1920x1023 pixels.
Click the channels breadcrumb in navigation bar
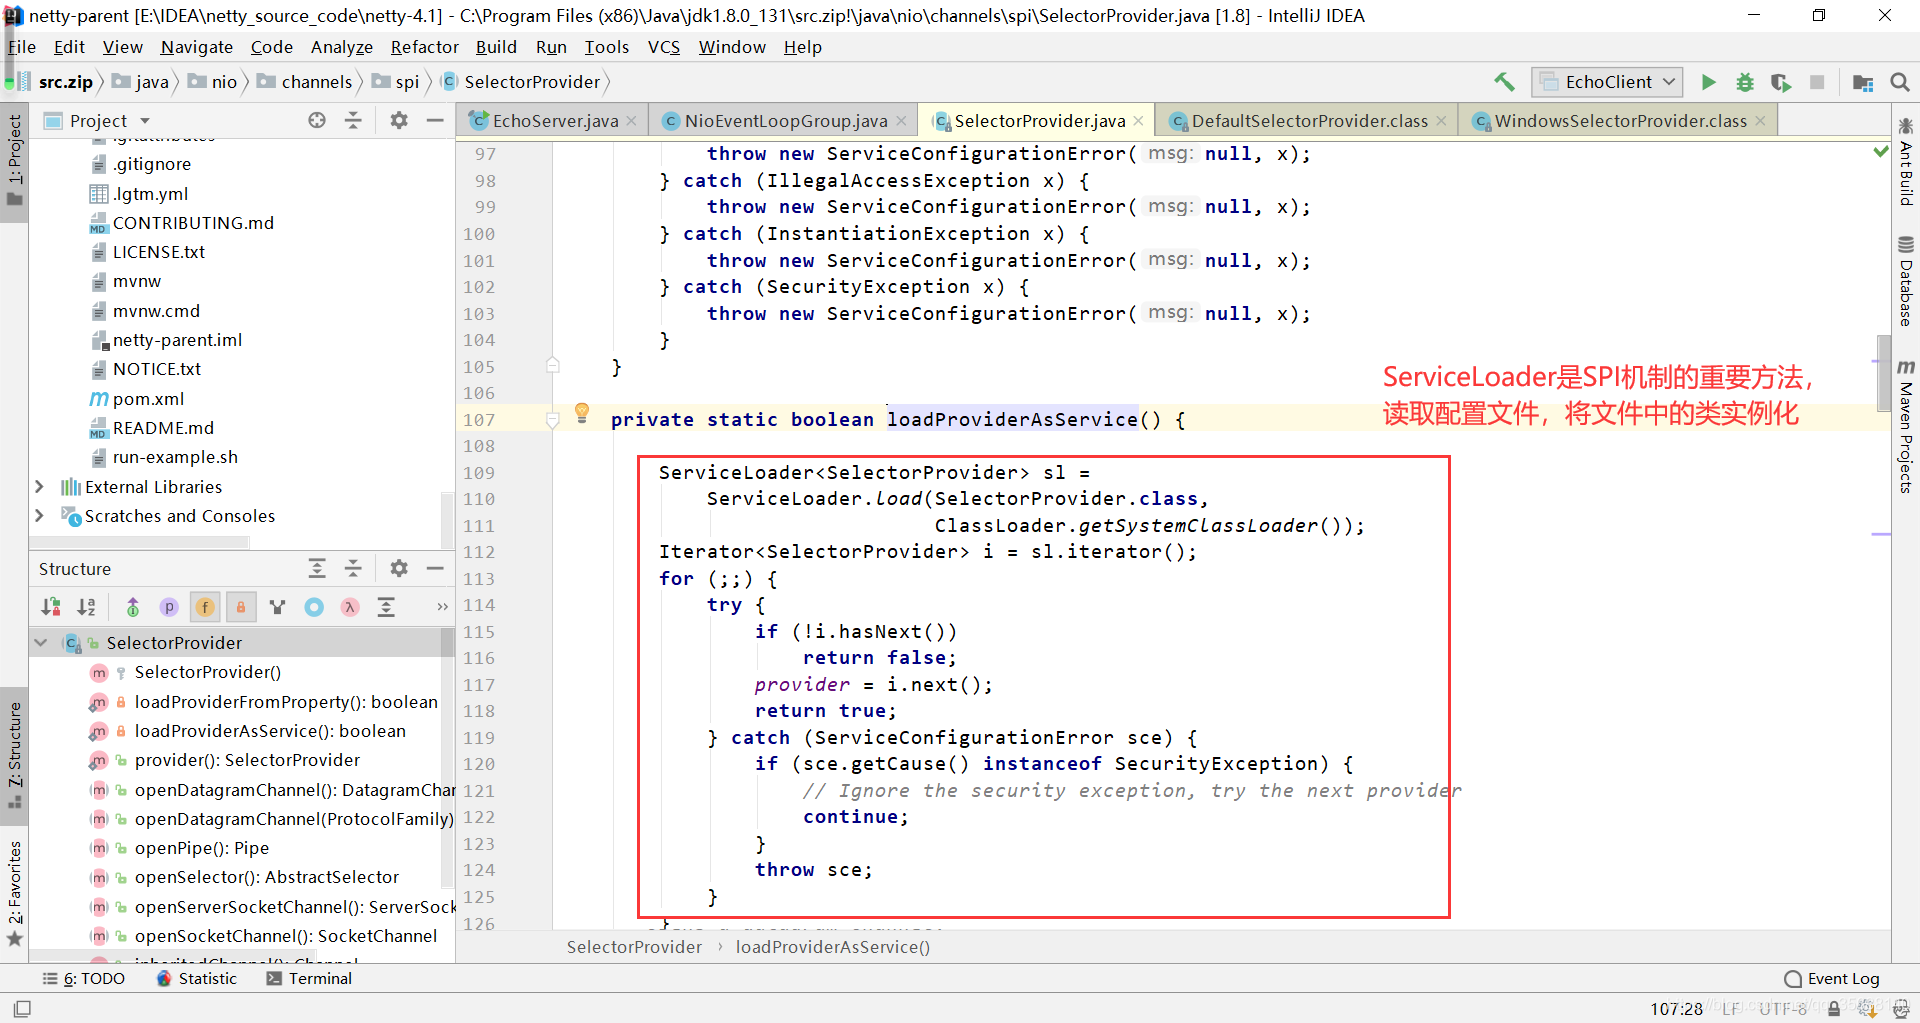point(305,82)
